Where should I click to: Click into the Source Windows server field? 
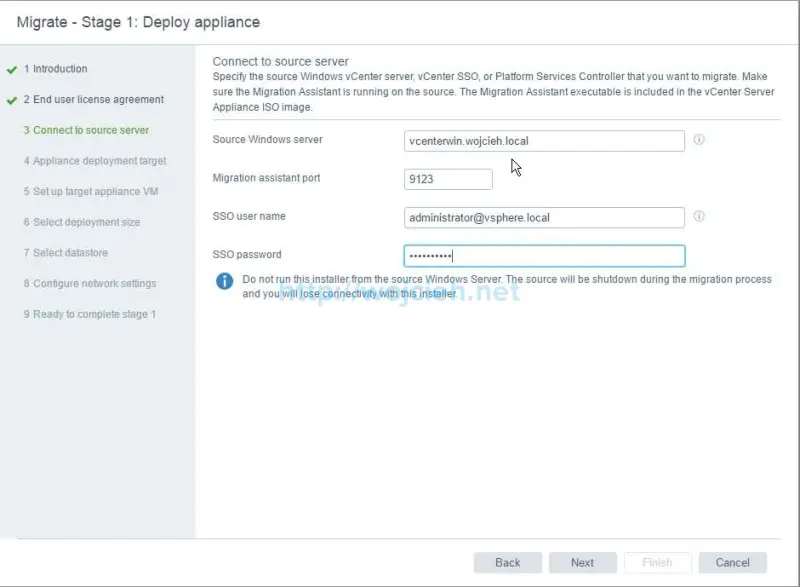click(543, 141)
